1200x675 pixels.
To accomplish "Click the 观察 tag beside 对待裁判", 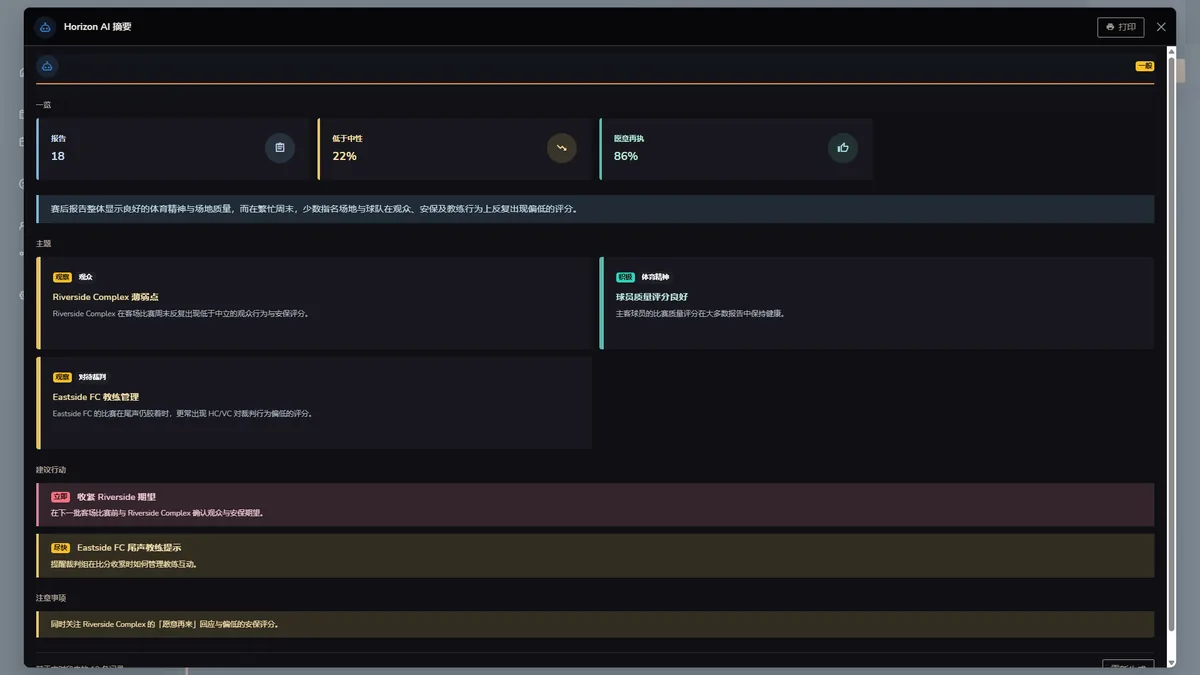I will click(x=62, y=377).
